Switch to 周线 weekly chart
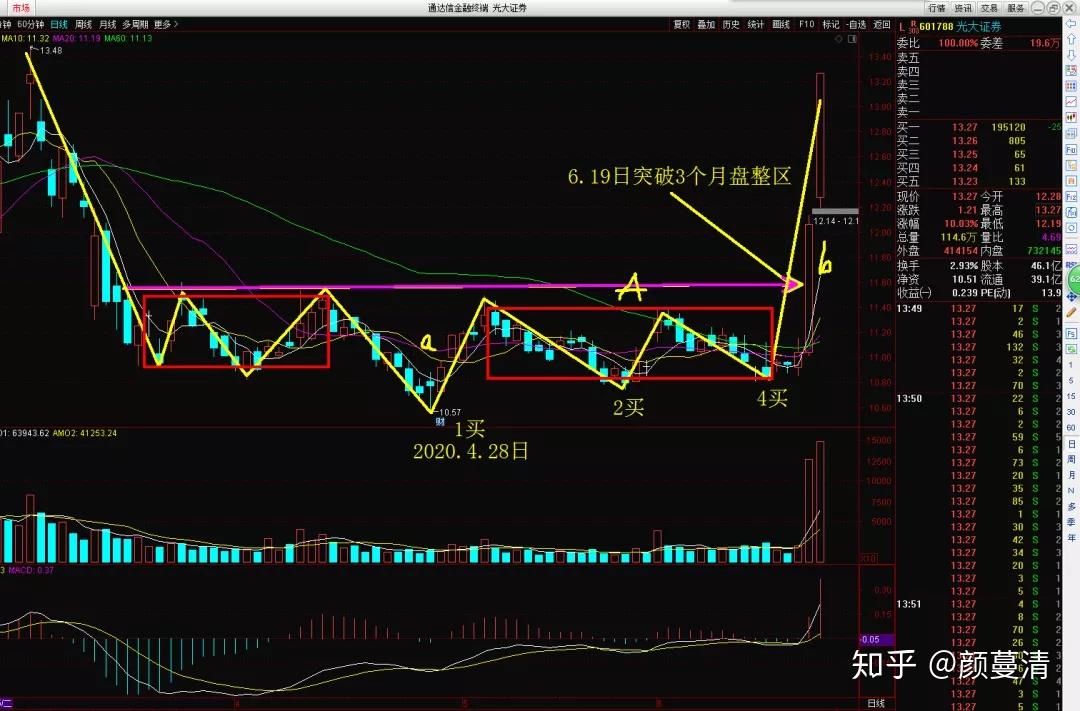 click(83, 25)
